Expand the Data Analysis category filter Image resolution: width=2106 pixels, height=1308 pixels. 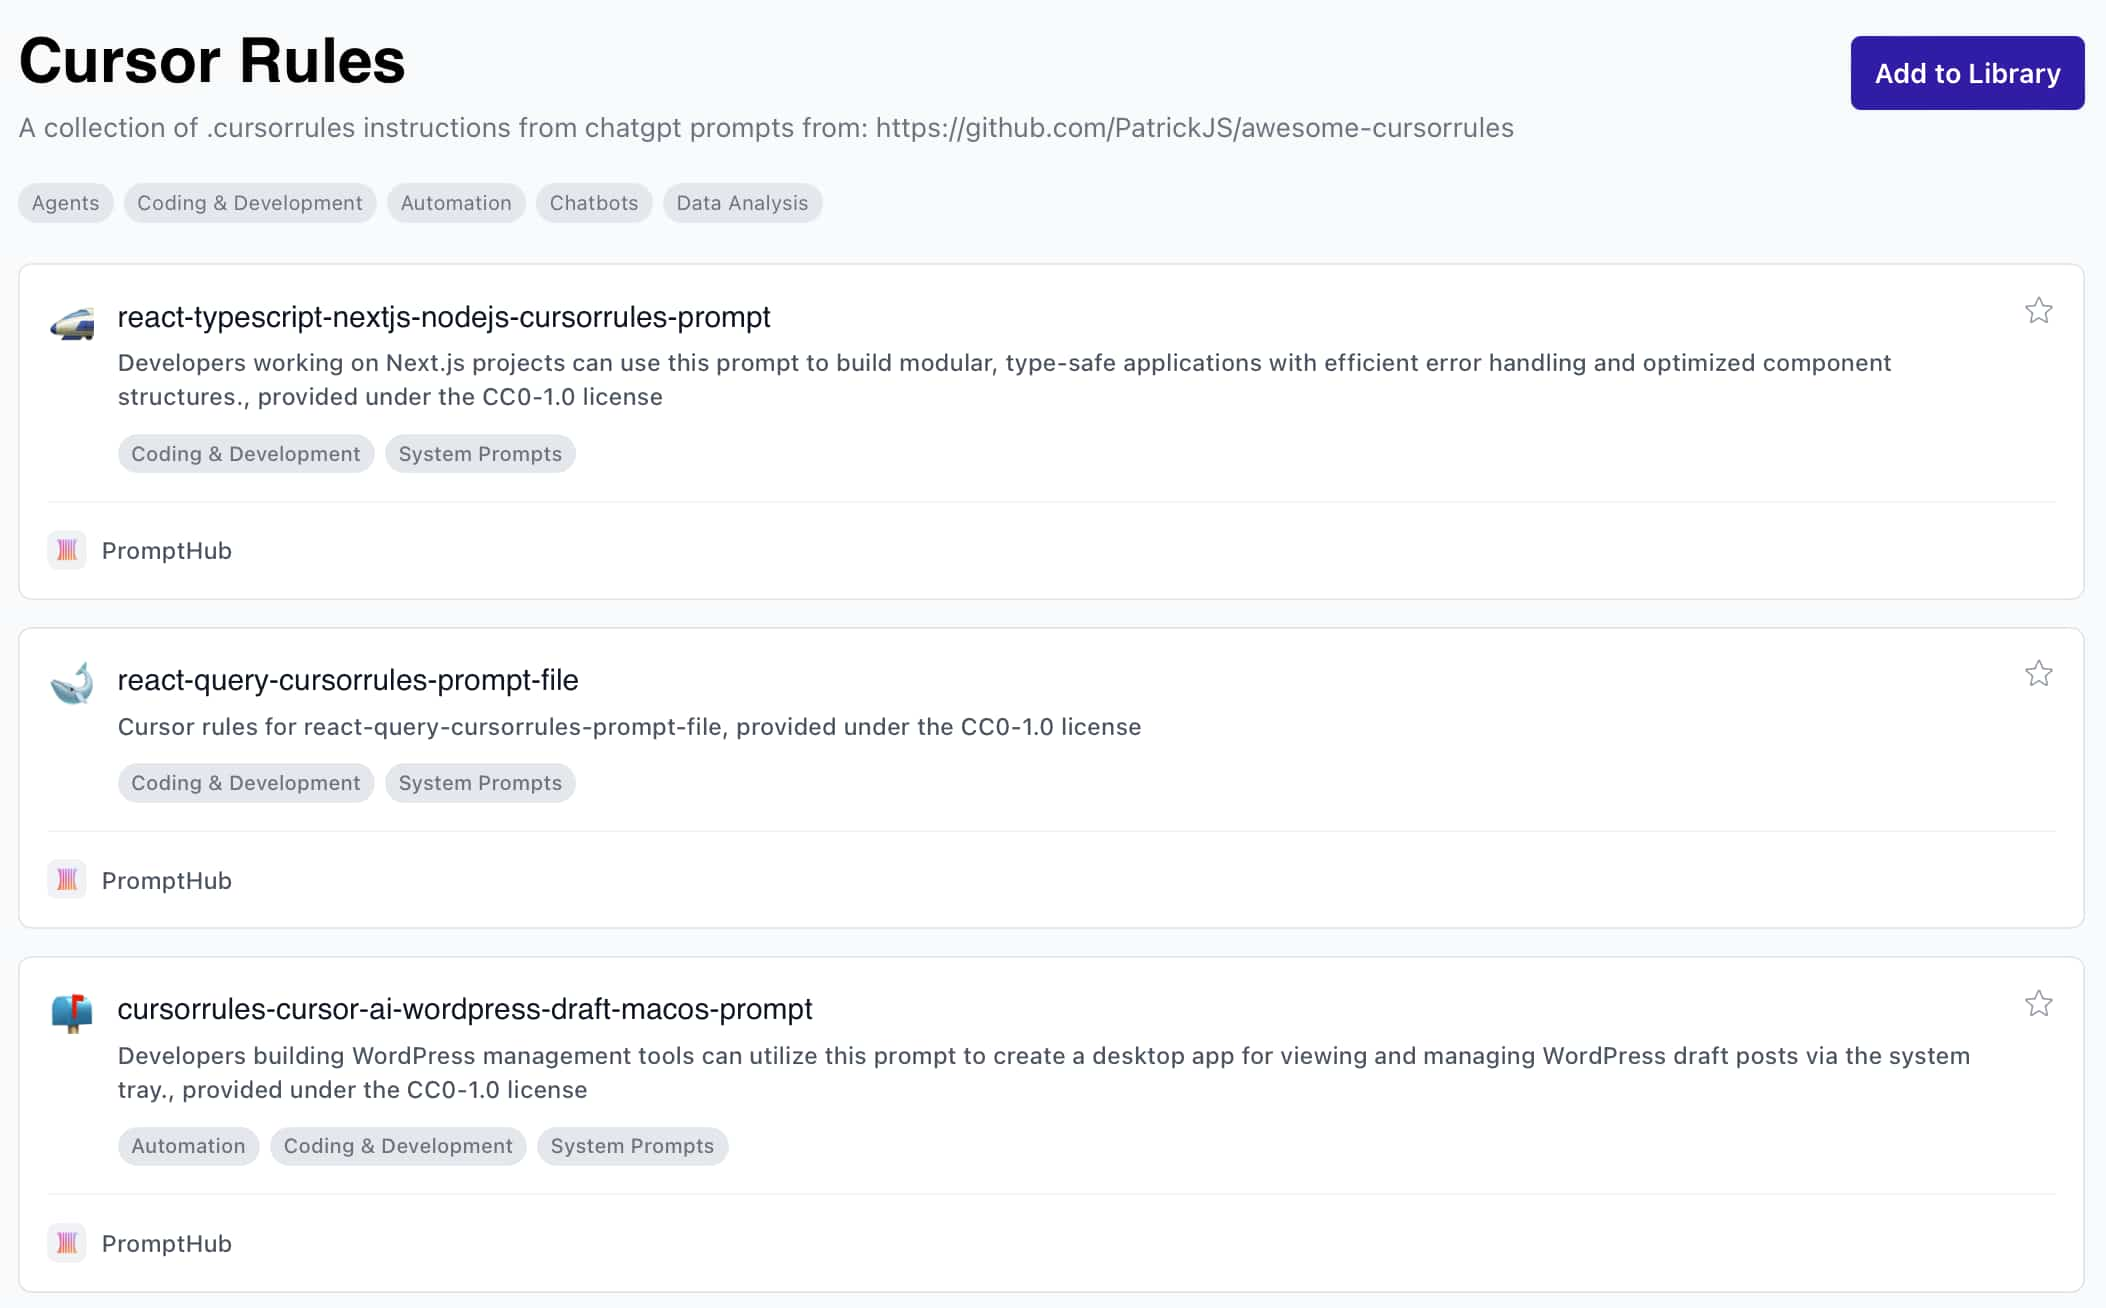point(743,202)
